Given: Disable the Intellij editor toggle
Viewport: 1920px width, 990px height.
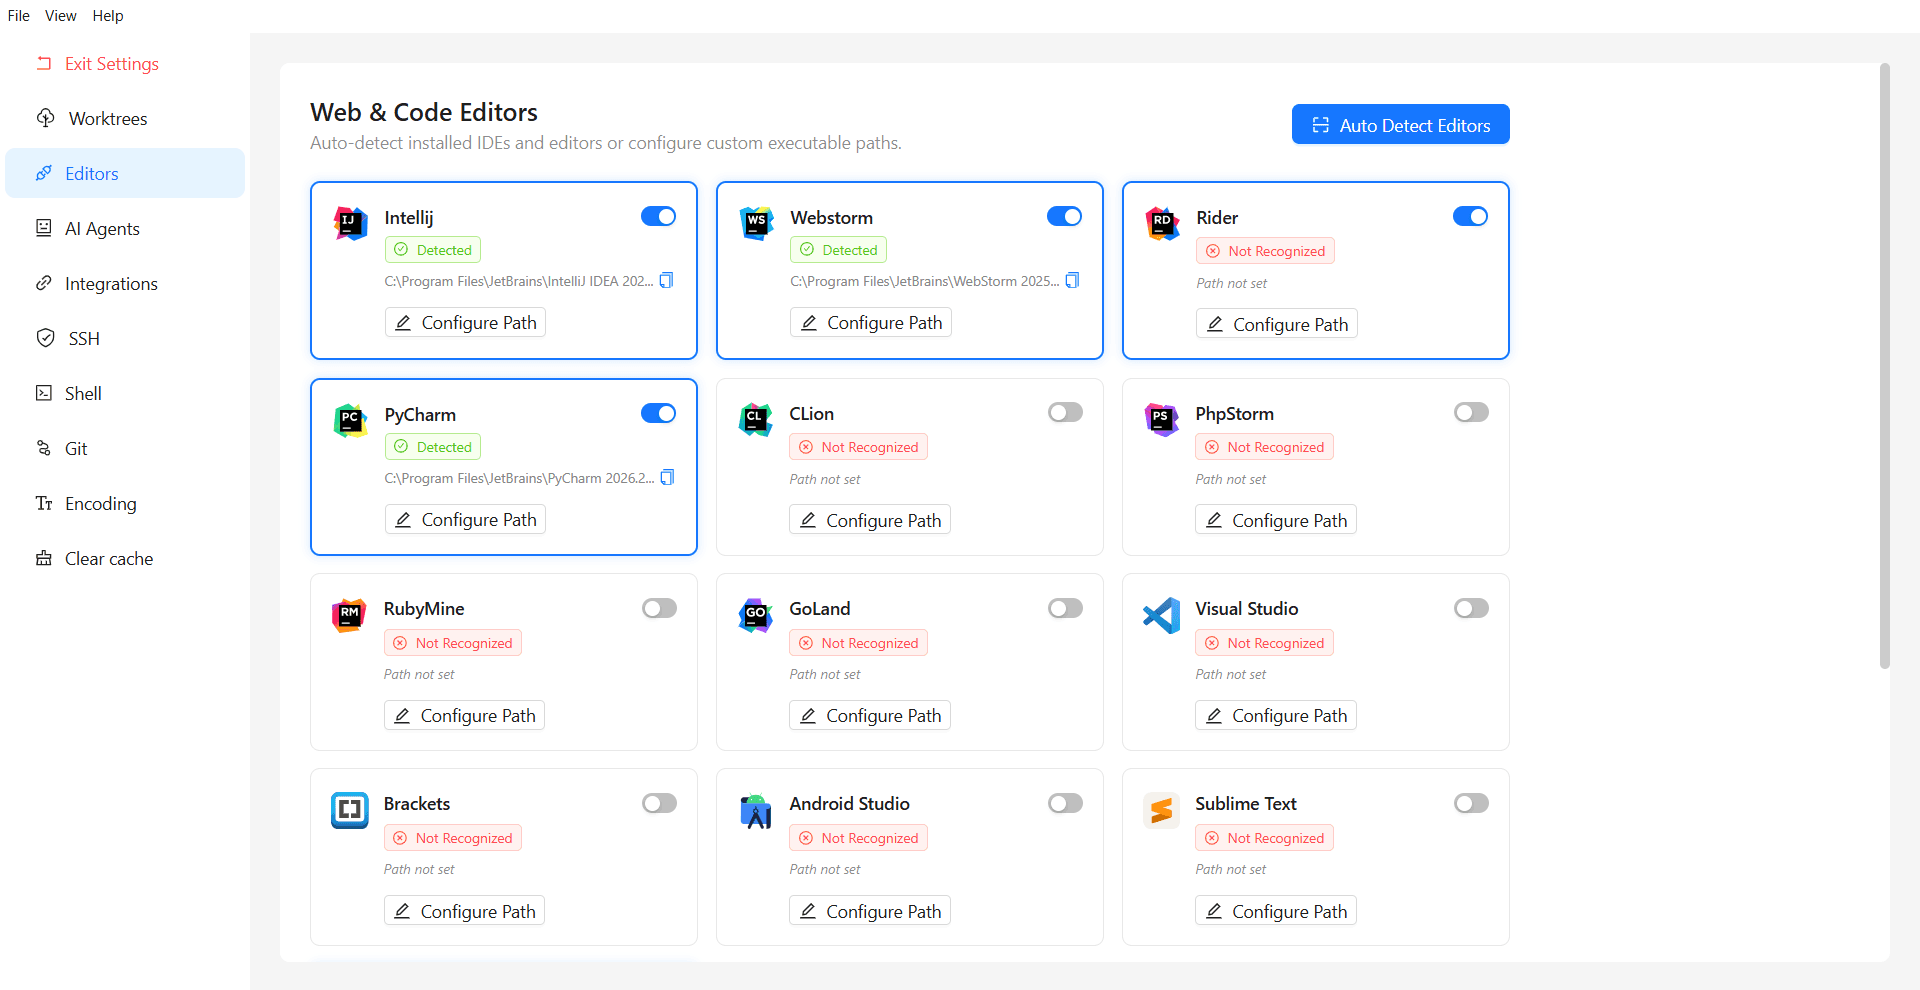Looking at the screenshot, I should 658,216.
